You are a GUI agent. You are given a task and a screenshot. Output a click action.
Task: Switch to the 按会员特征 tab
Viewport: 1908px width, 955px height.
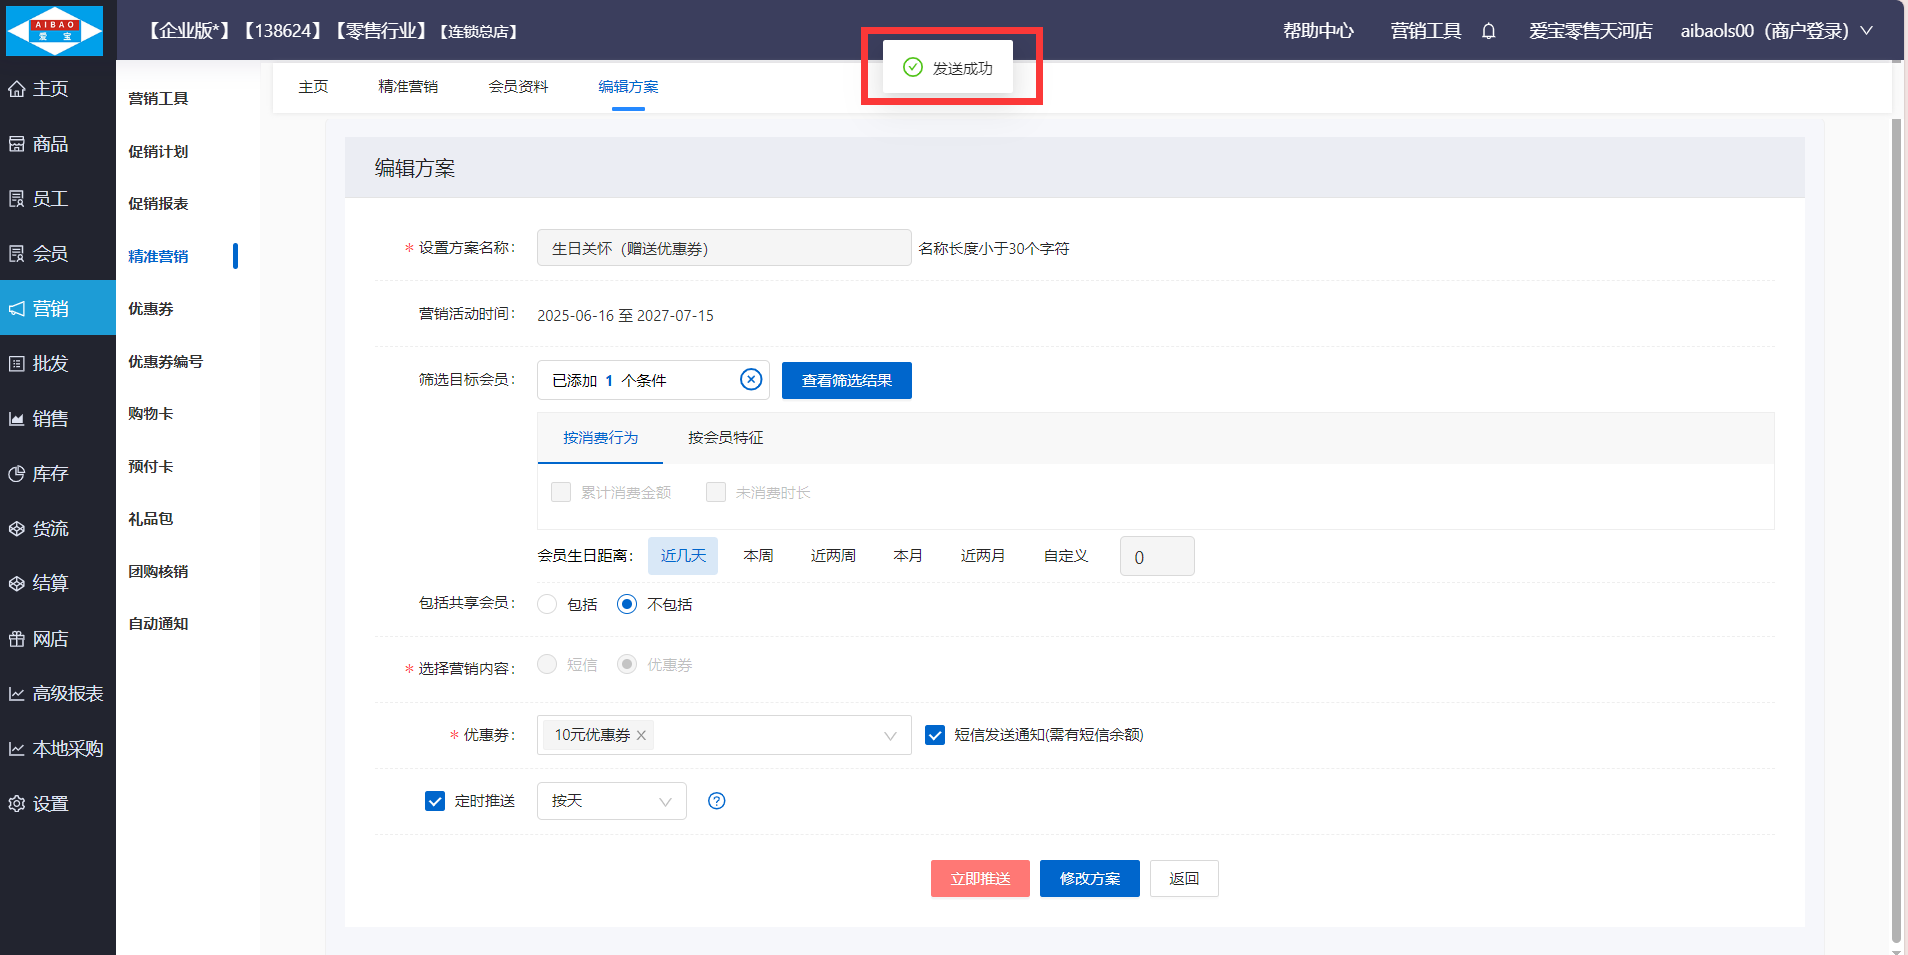725,438
